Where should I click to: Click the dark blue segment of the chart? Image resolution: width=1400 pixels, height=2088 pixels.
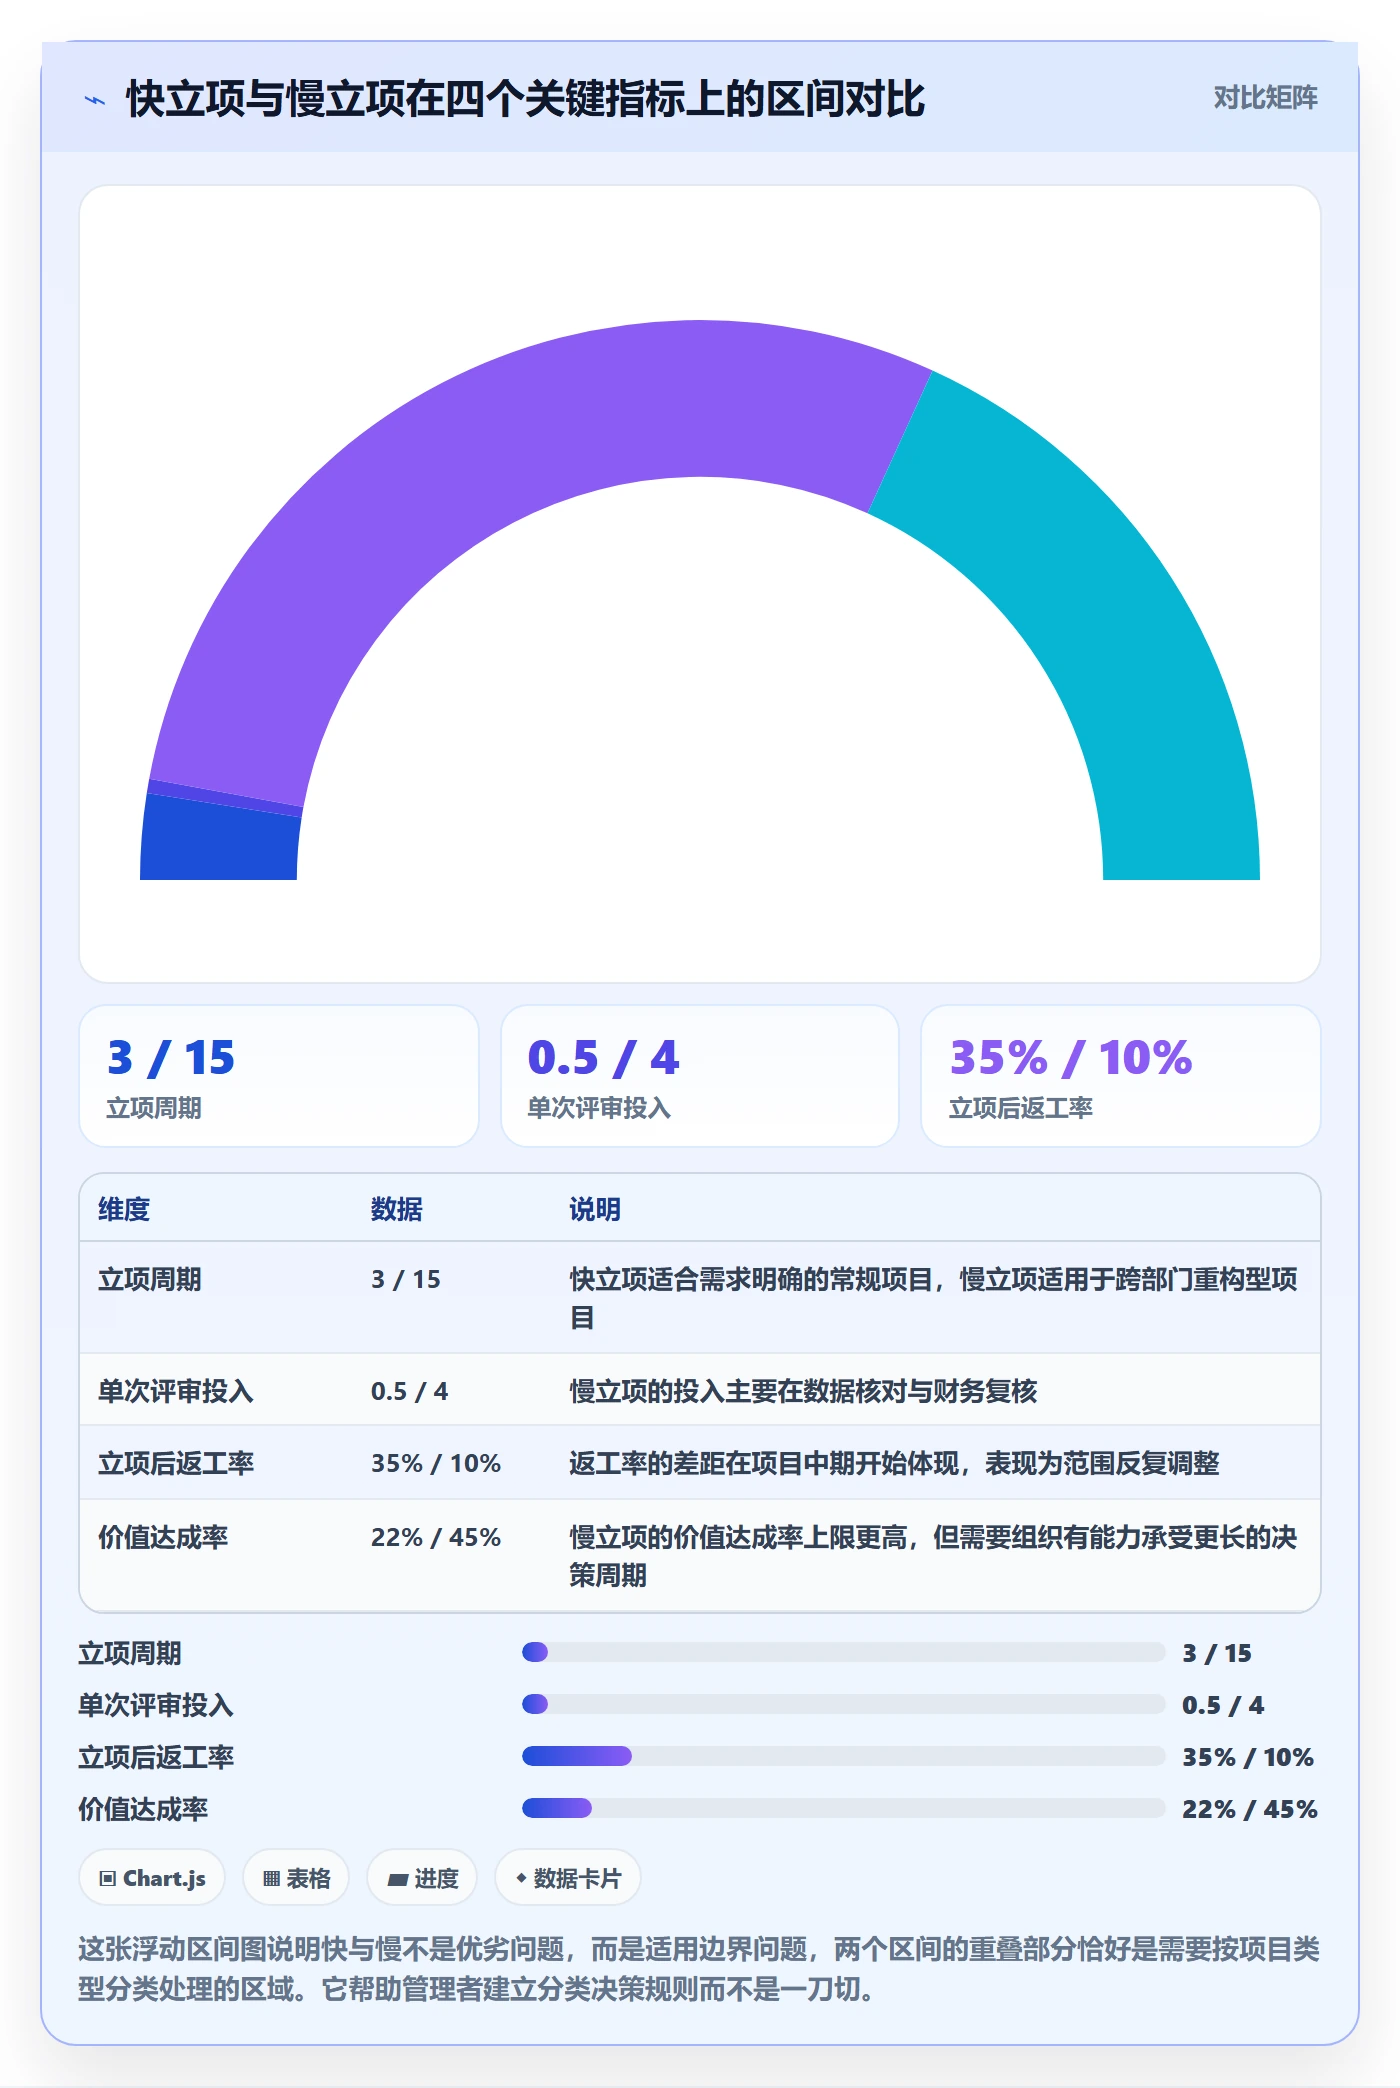(219, 840)
